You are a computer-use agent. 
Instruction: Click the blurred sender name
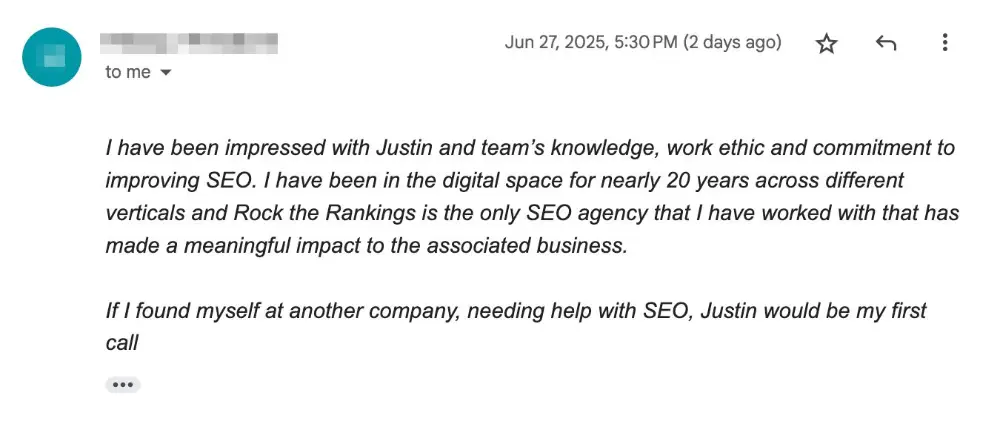[x=190, y=43]
